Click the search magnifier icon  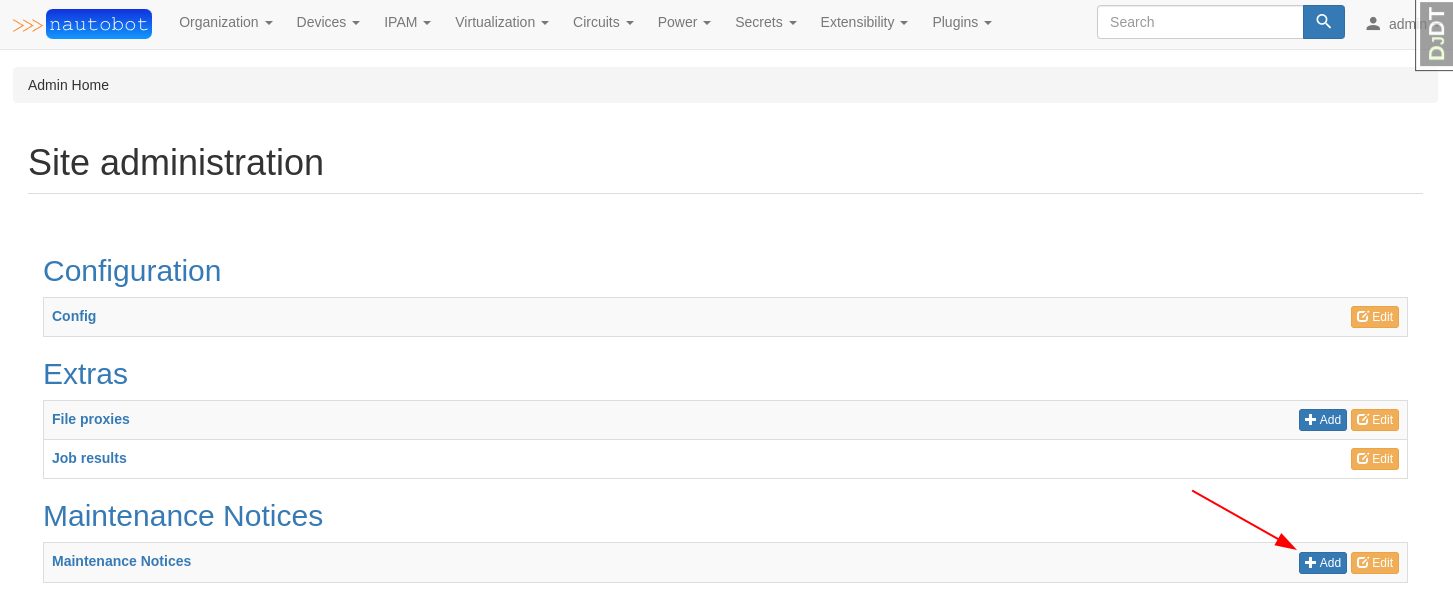[1323, 21]
